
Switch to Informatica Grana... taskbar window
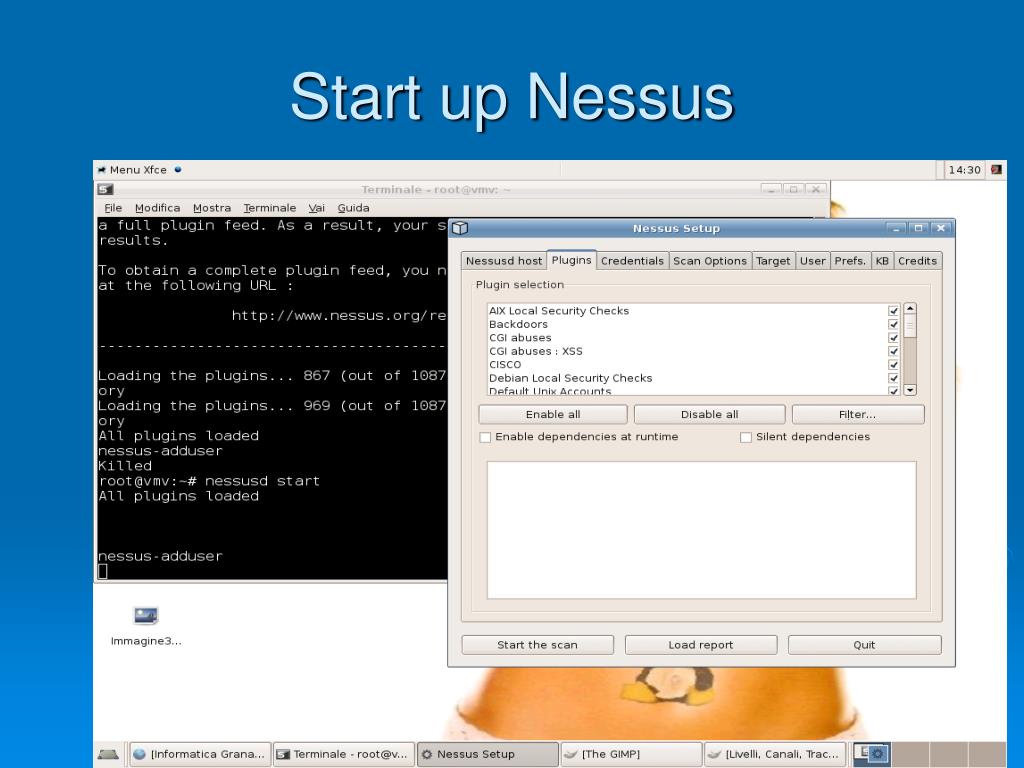click(x=199, y=754)
